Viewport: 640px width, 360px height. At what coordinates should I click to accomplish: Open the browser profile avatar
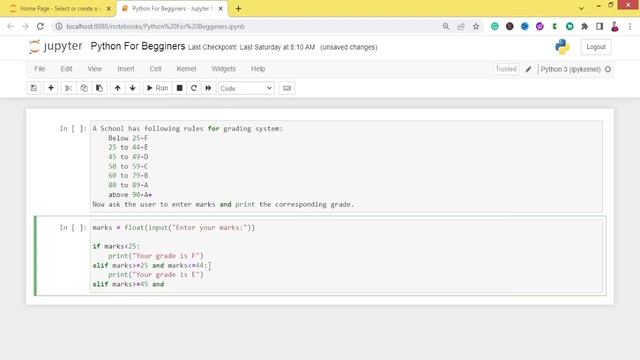click(615, 27)
